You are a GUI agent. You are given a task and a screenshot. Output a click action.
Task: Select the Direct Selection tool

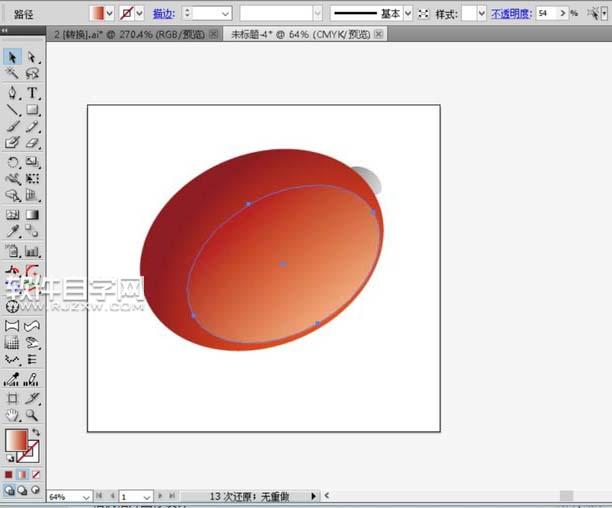[x=32, y=58]
